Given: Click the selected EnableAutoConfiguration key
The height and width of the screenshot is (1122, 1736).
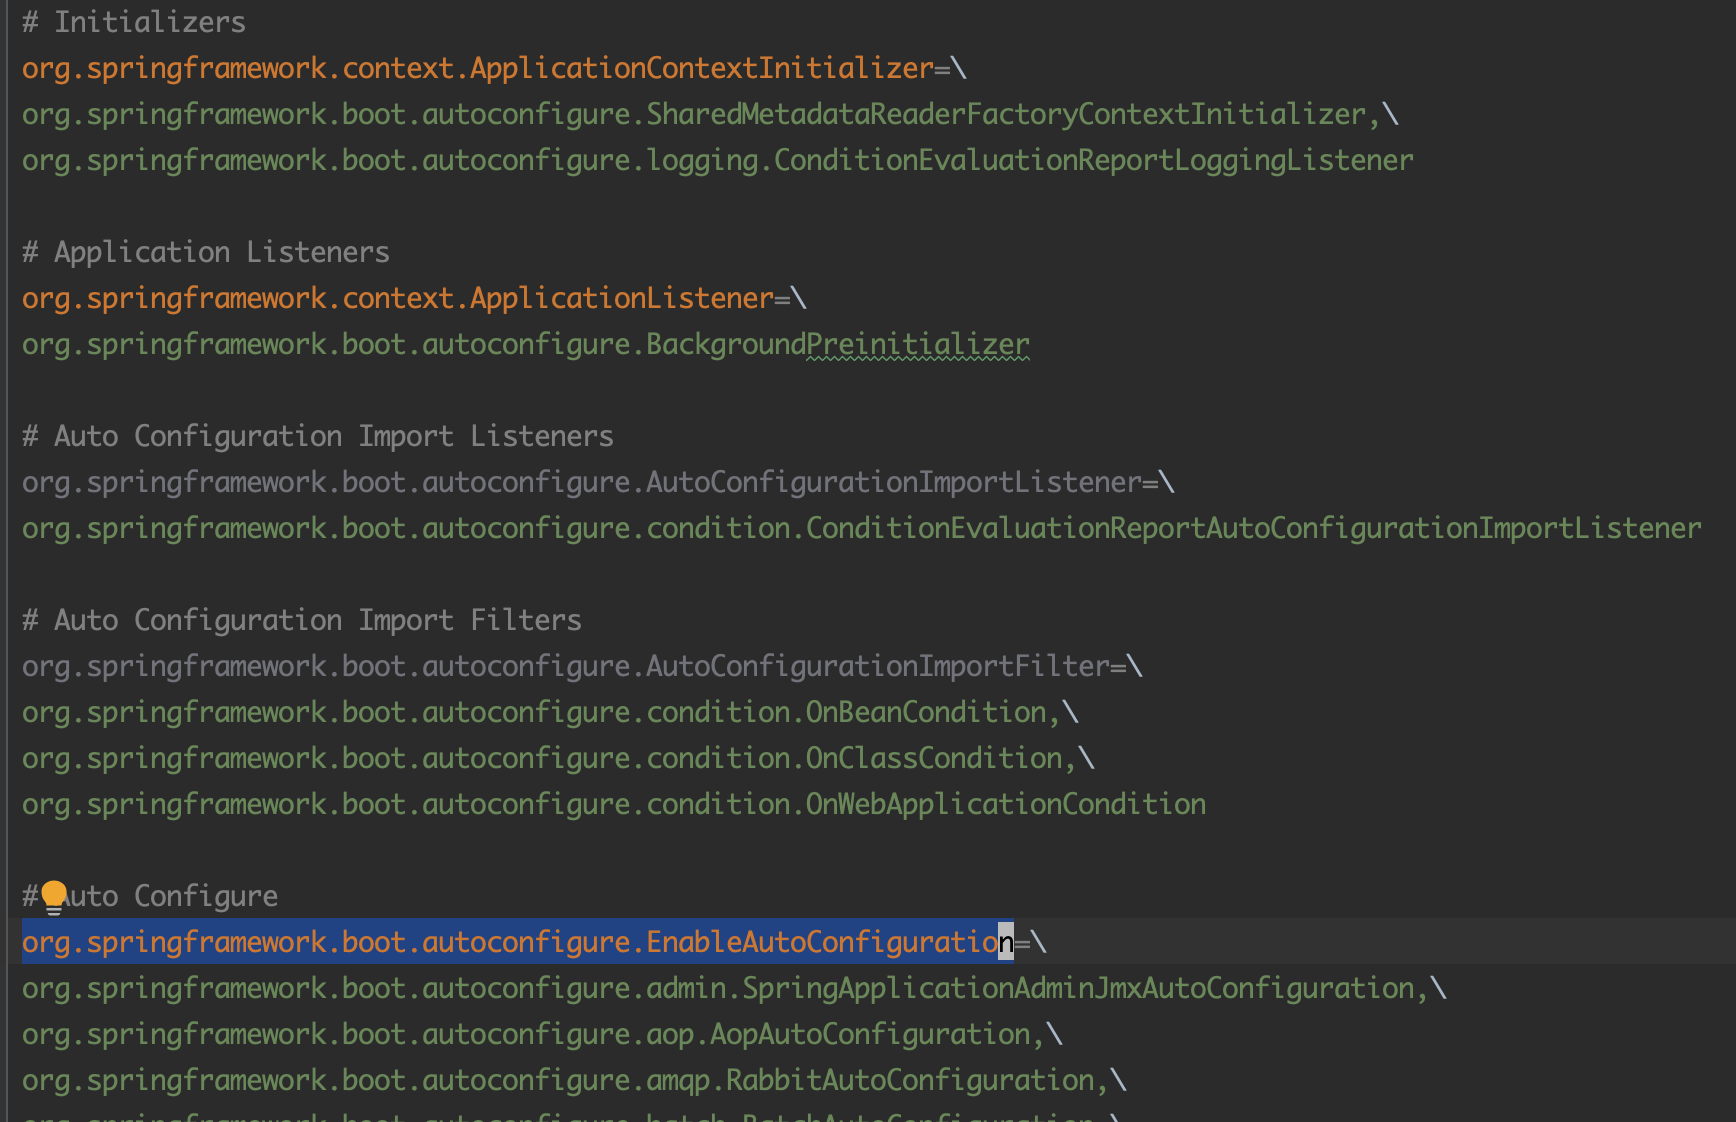Looking at the screenshot, I should tap(518, 942).
